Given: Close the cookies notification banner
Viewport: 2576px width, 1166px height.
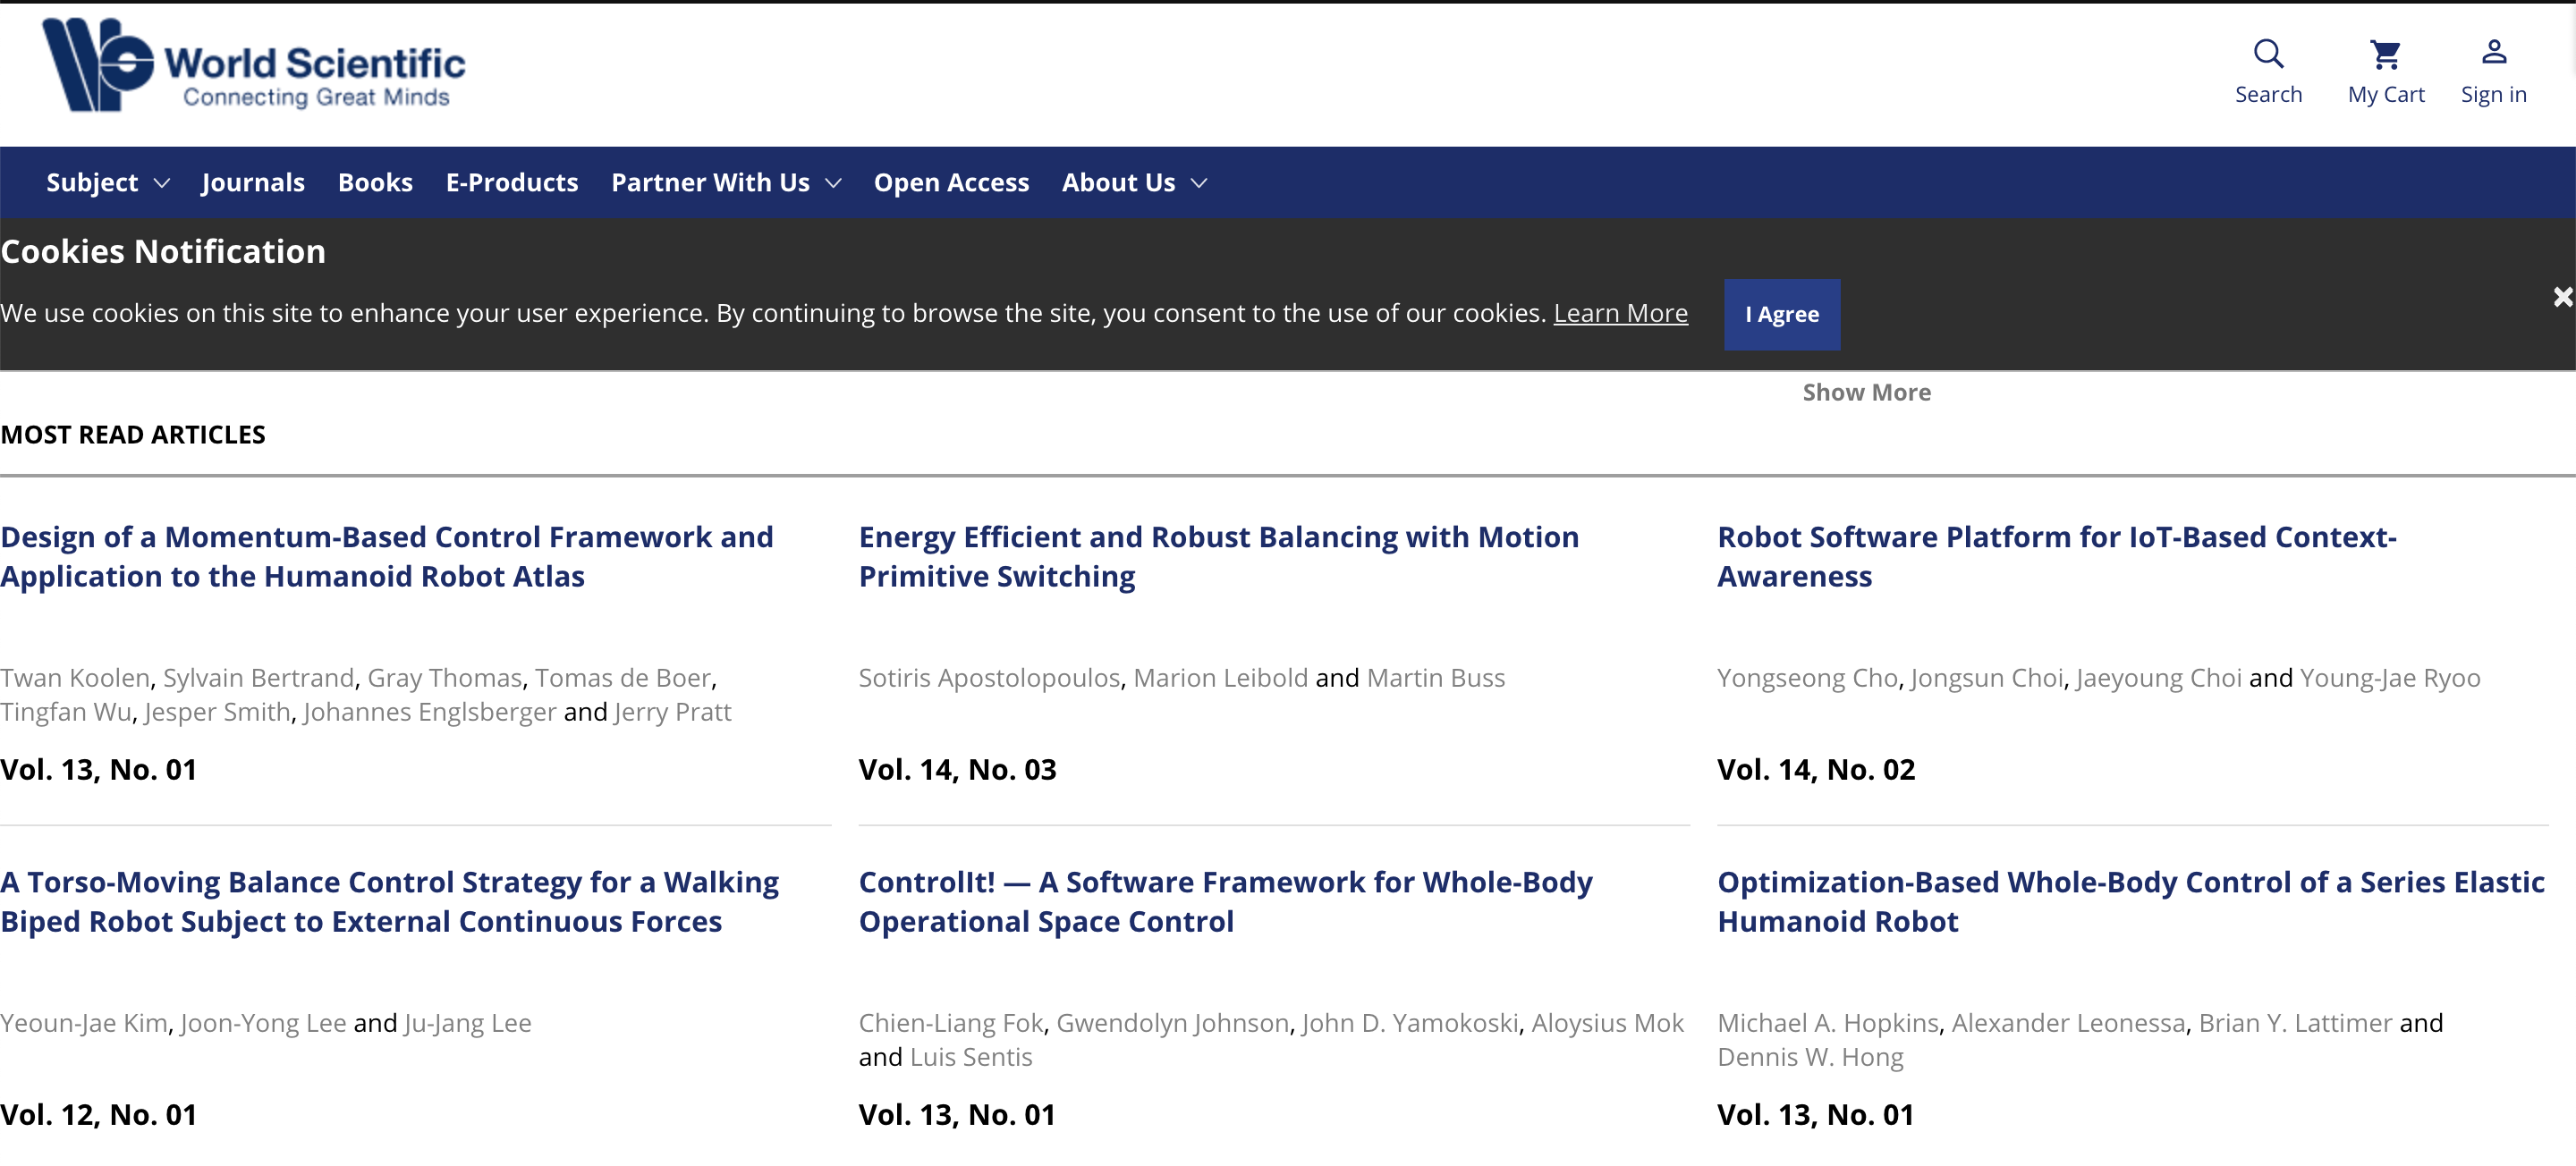Looking at the screenshot, I should pyautogui.click(x=2561, y=297).
